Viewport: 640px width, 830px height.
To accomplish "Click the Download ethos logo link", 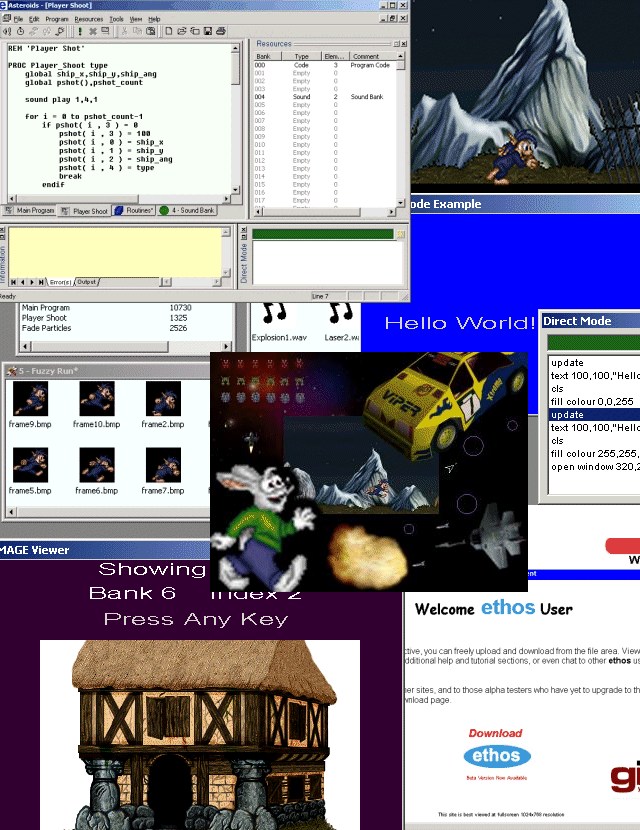I will [x=497, y=755].
